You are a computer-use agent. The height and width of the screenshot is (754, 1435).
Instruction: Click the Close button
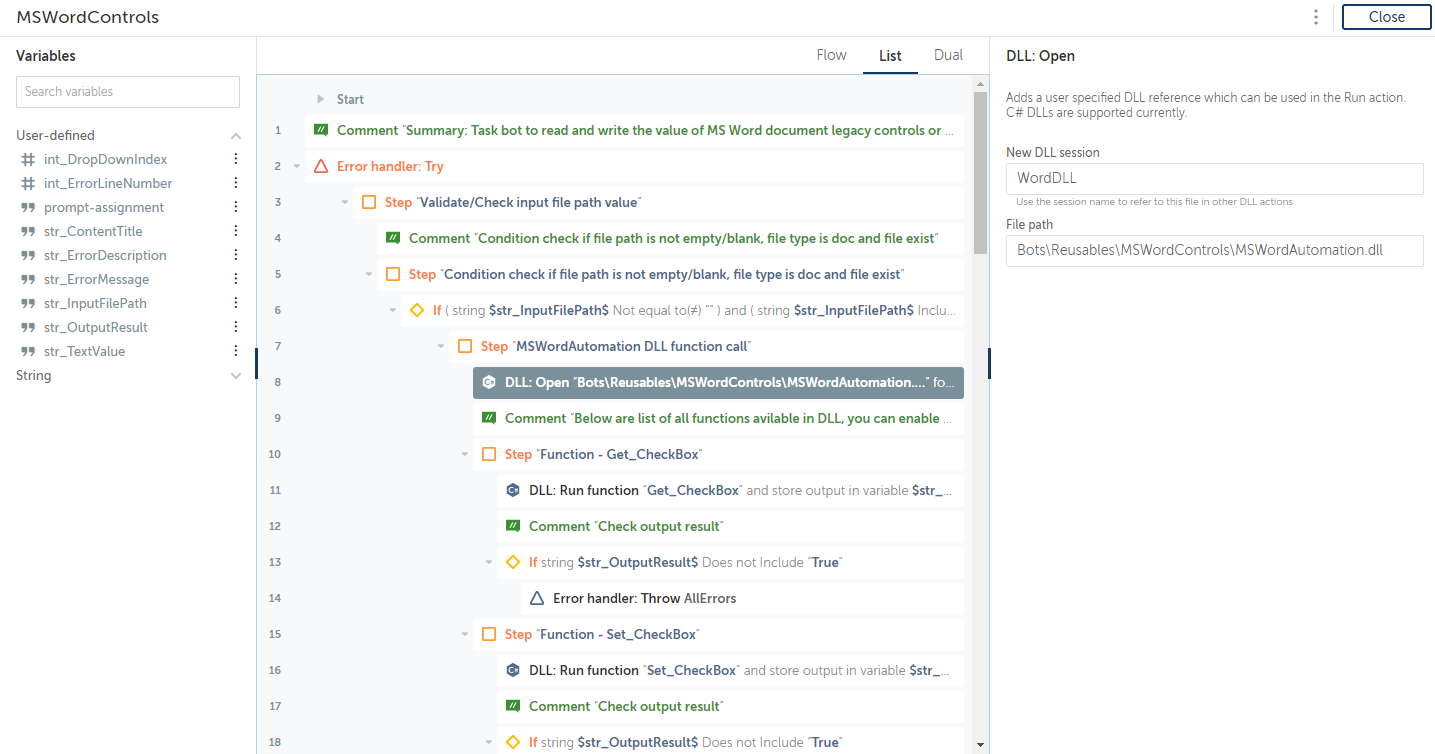1386,17
